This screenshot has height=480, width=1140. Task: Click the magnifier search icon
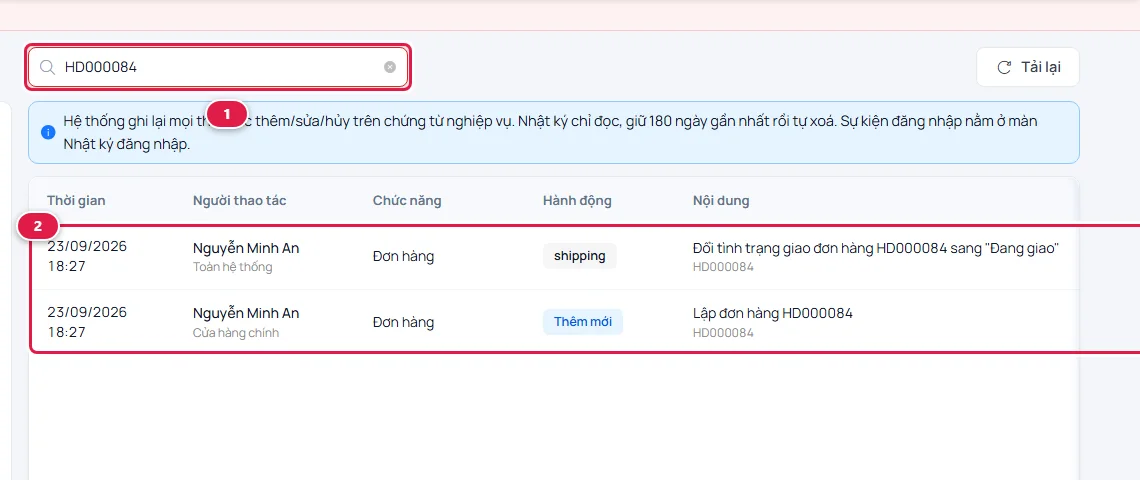47,67
